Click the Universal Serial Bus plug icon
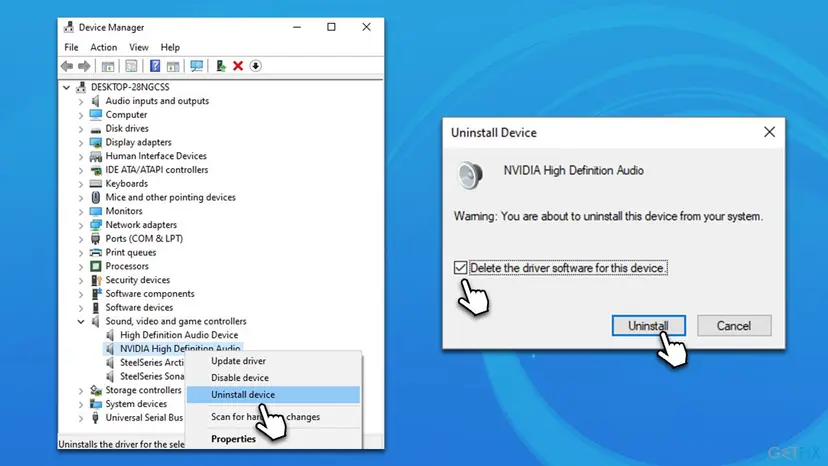This screenshot has height=466, width=828. coord(96,417)
